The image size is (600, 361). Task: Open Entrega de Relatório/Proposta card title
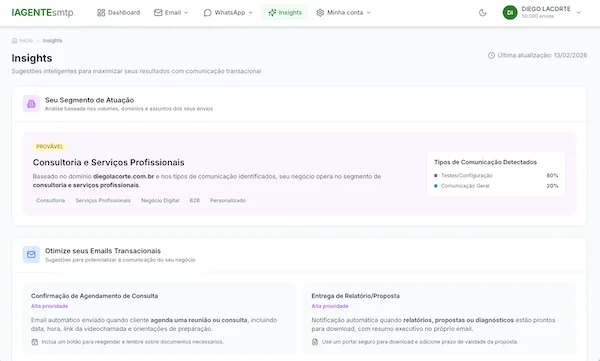point(355,296)
